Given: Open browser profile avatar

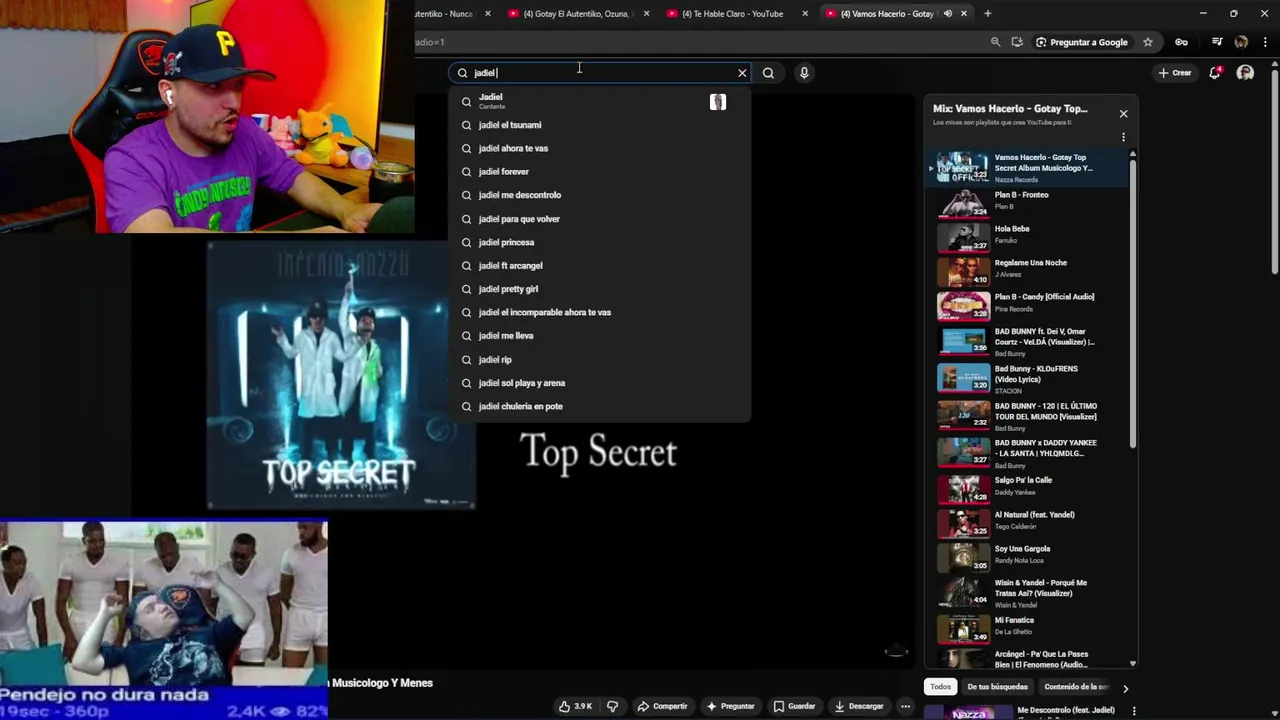Looking at the screenshot, I should pos(1241,42).
